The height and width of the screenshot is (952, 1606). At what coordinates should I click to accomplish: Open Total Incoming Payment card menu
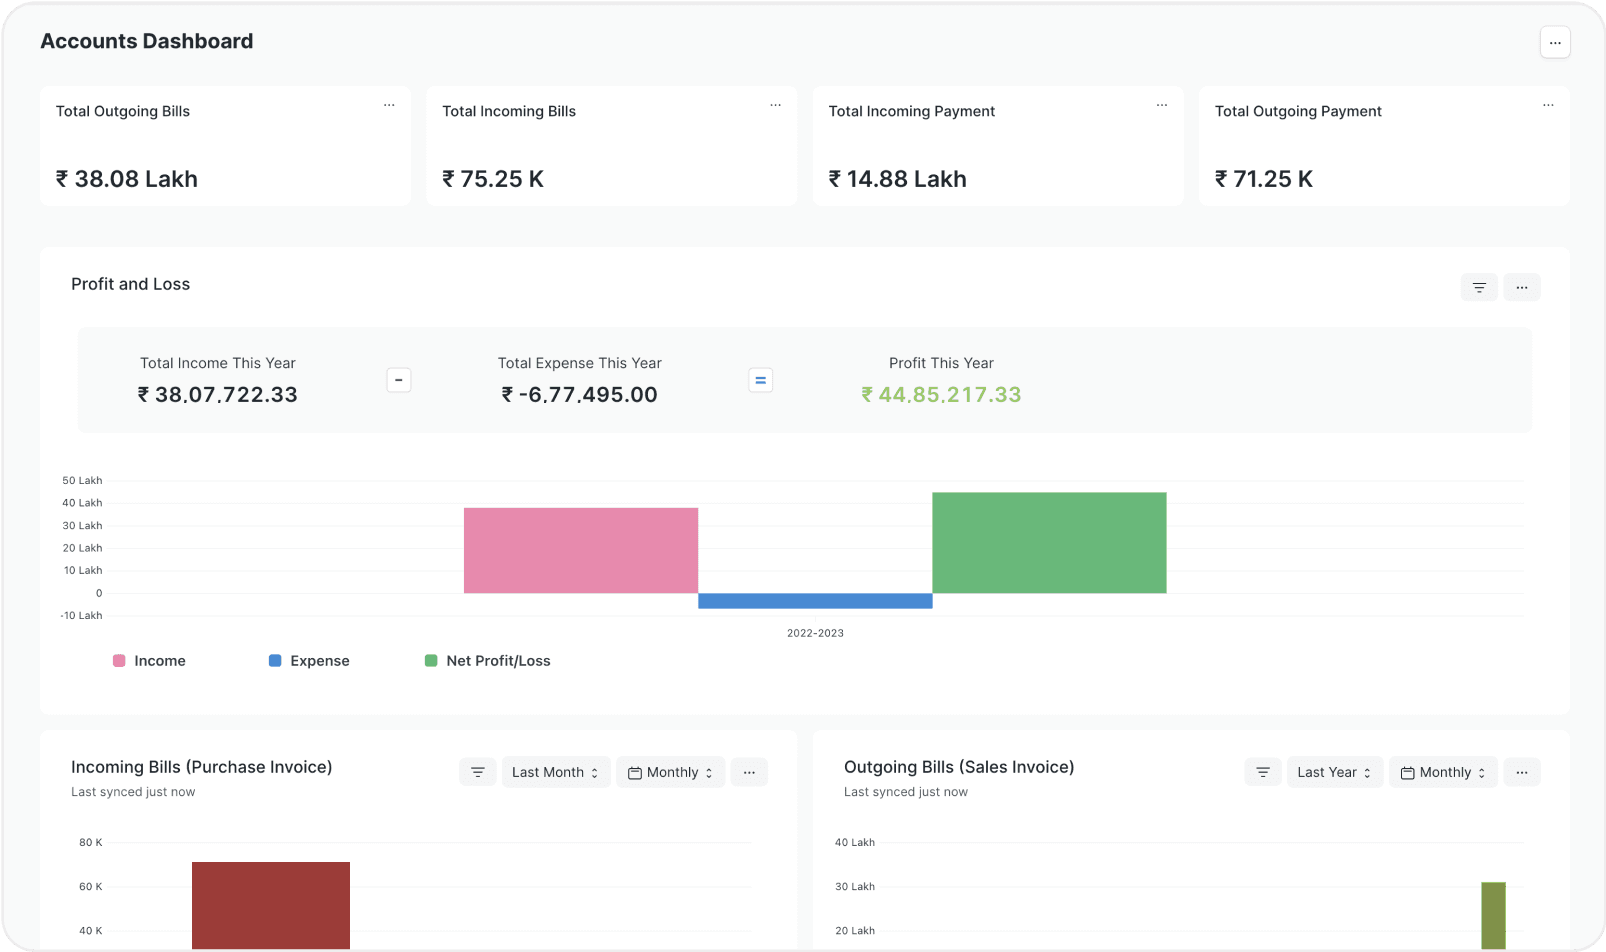1161,105
